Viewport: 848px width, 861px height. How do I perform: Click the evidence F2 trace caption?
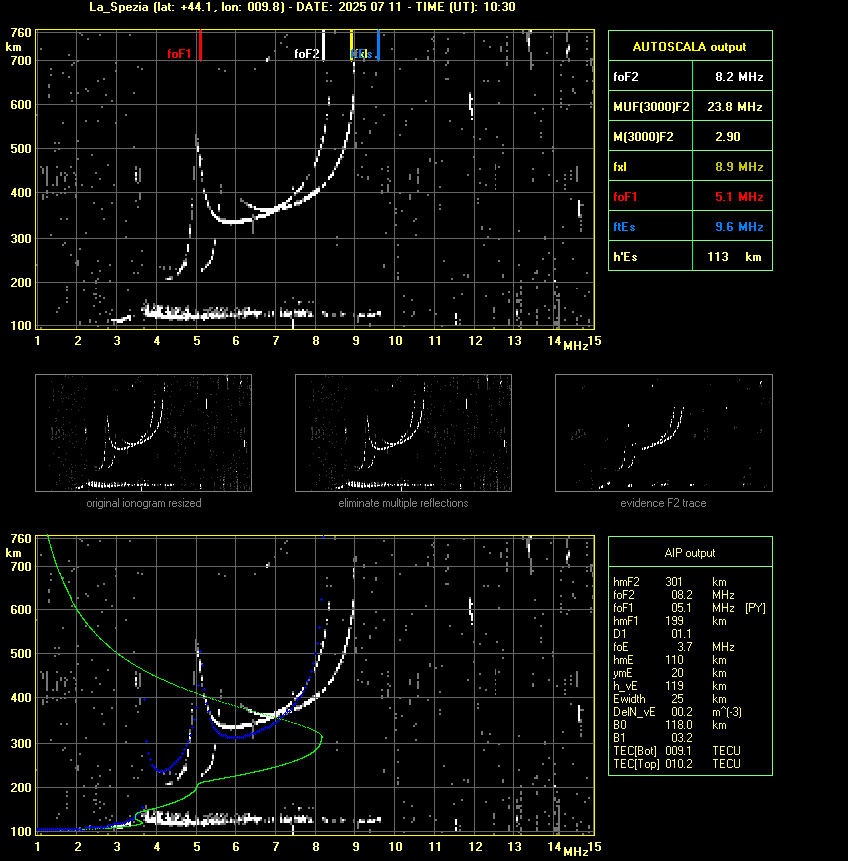(x=663, y=503)
